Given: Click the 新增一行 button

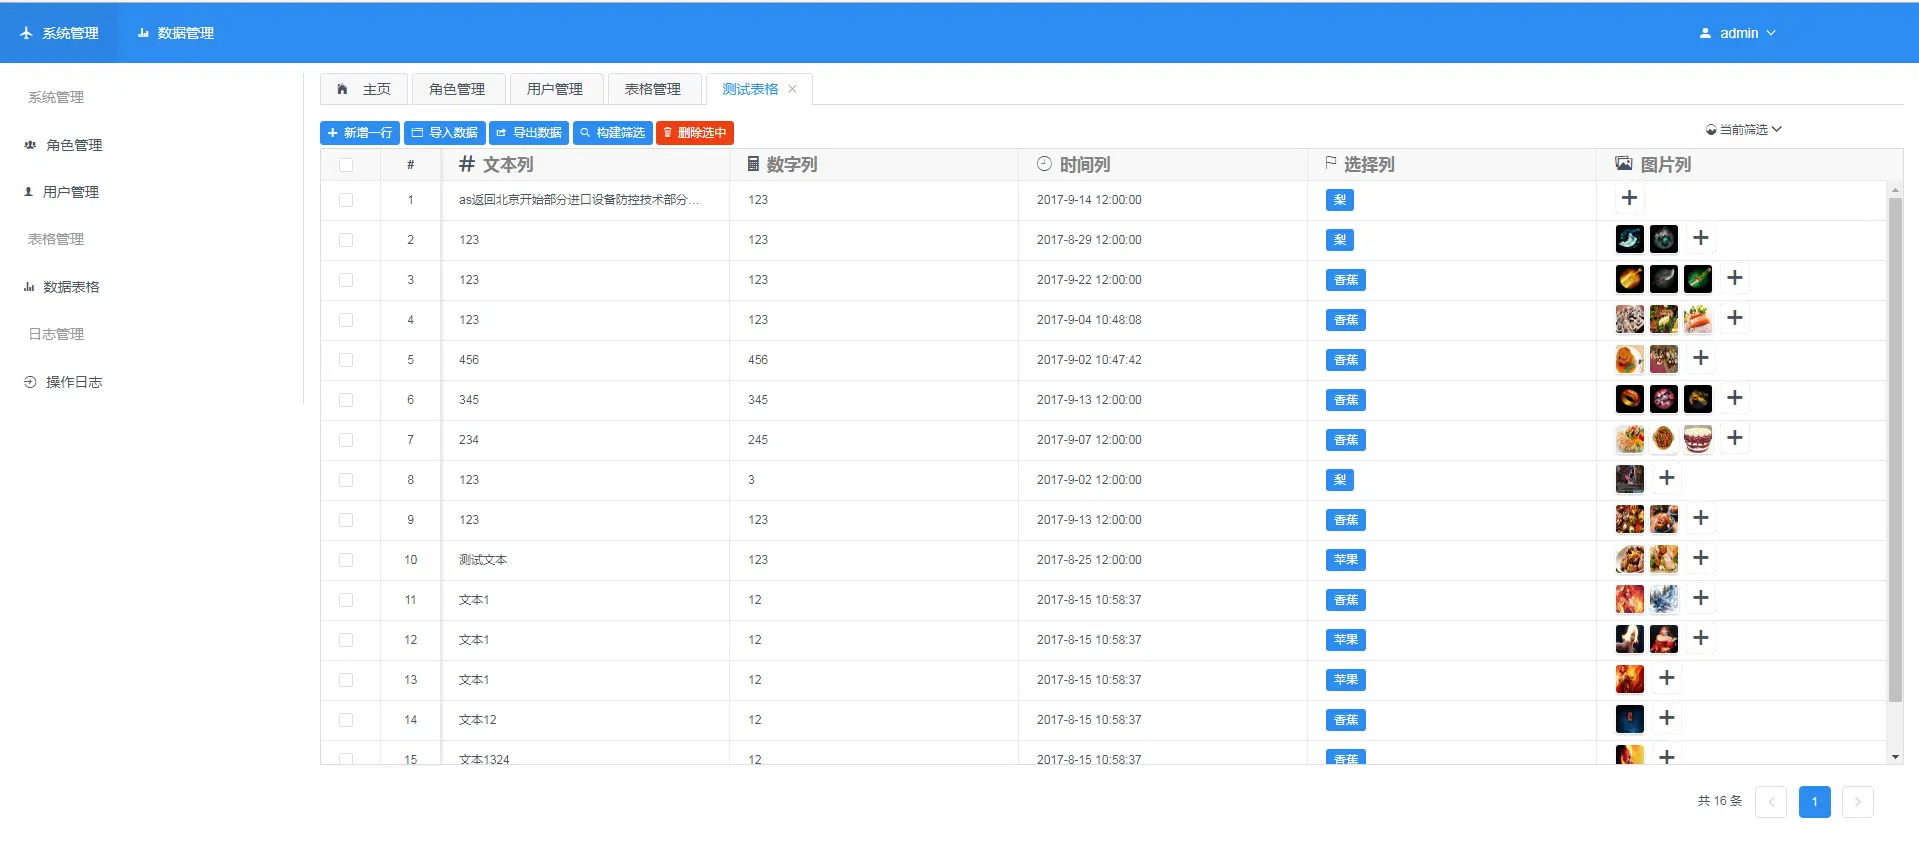Looking at the screenshot, I should coord(360,133).
